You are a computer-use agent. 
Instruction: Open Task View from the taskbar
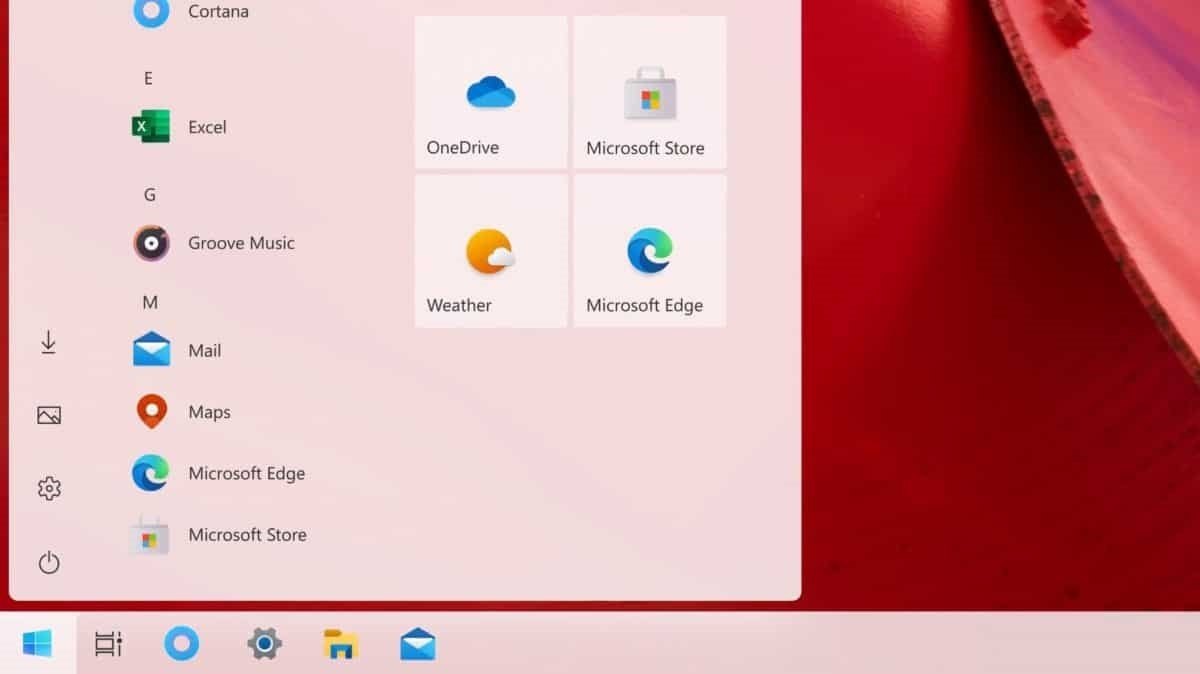click(x=108, y=645)
